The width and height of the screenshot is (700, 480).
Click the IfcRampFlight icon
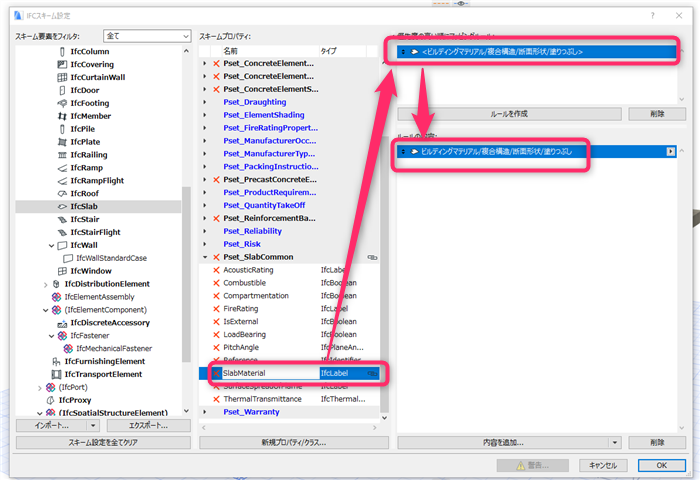pyautogui.click(x=62, y=181)
